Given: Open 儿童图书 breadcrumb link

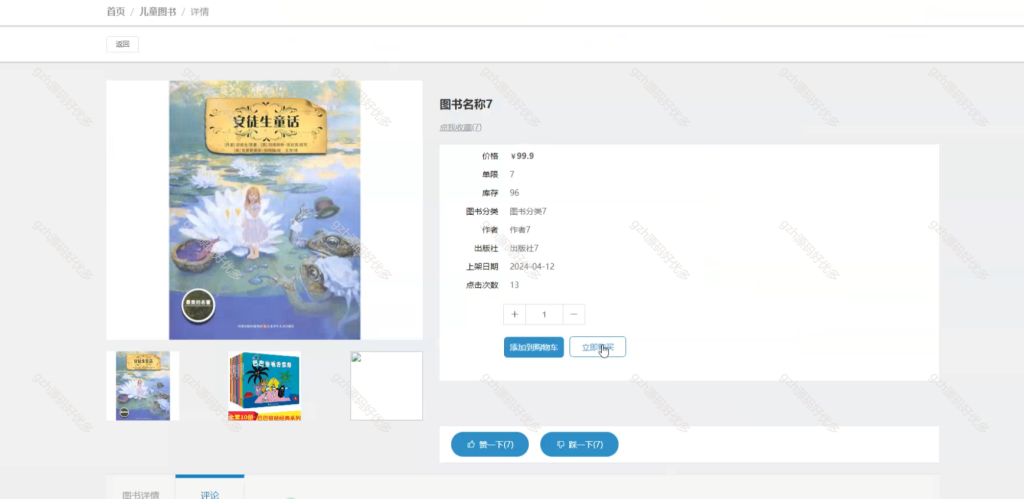Looking at the screenshot, I should tap(157, 12).
